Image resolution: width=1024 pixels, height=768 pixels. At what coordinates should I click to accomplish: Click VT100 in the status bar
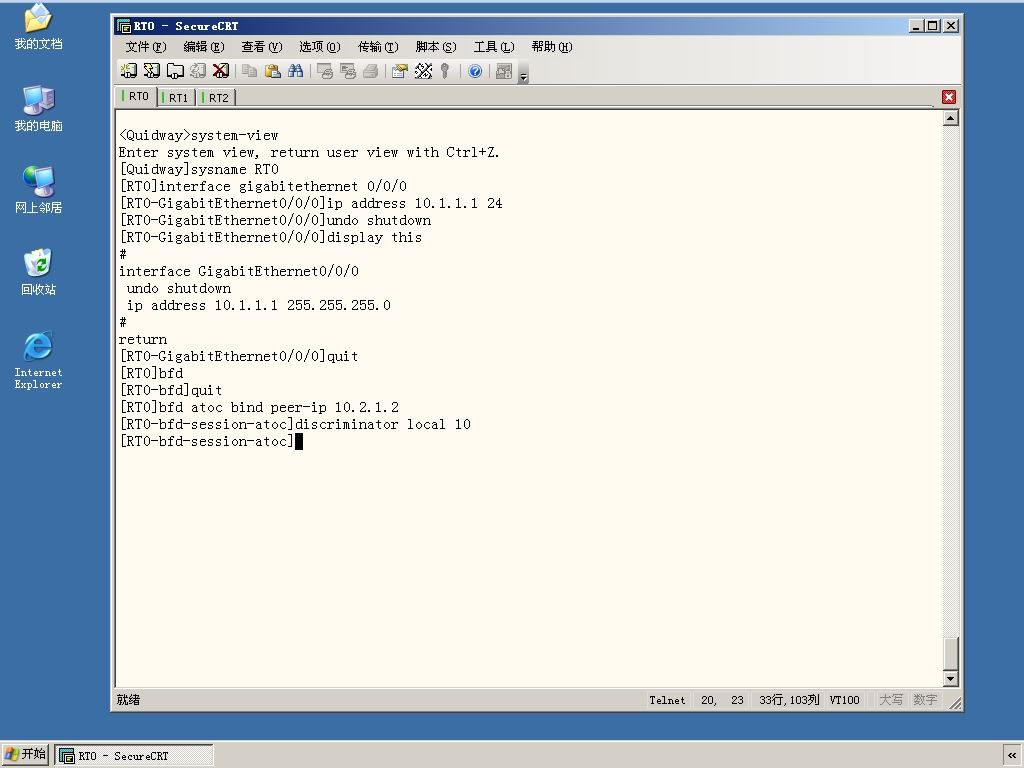coord(844,700)
